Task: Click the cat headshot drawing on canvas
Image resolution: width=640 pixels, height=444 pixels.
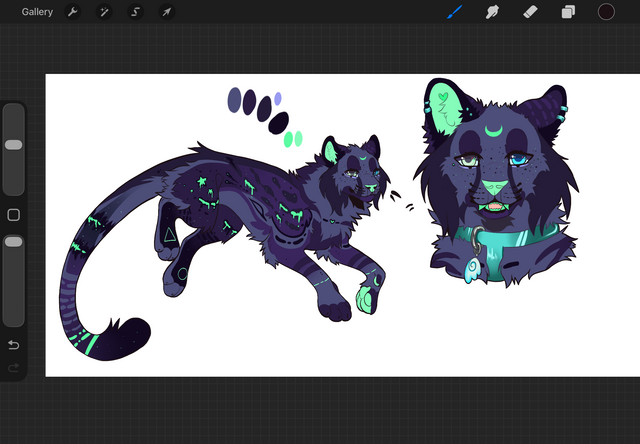Action: pyautogui.click(x=496, y=182)
